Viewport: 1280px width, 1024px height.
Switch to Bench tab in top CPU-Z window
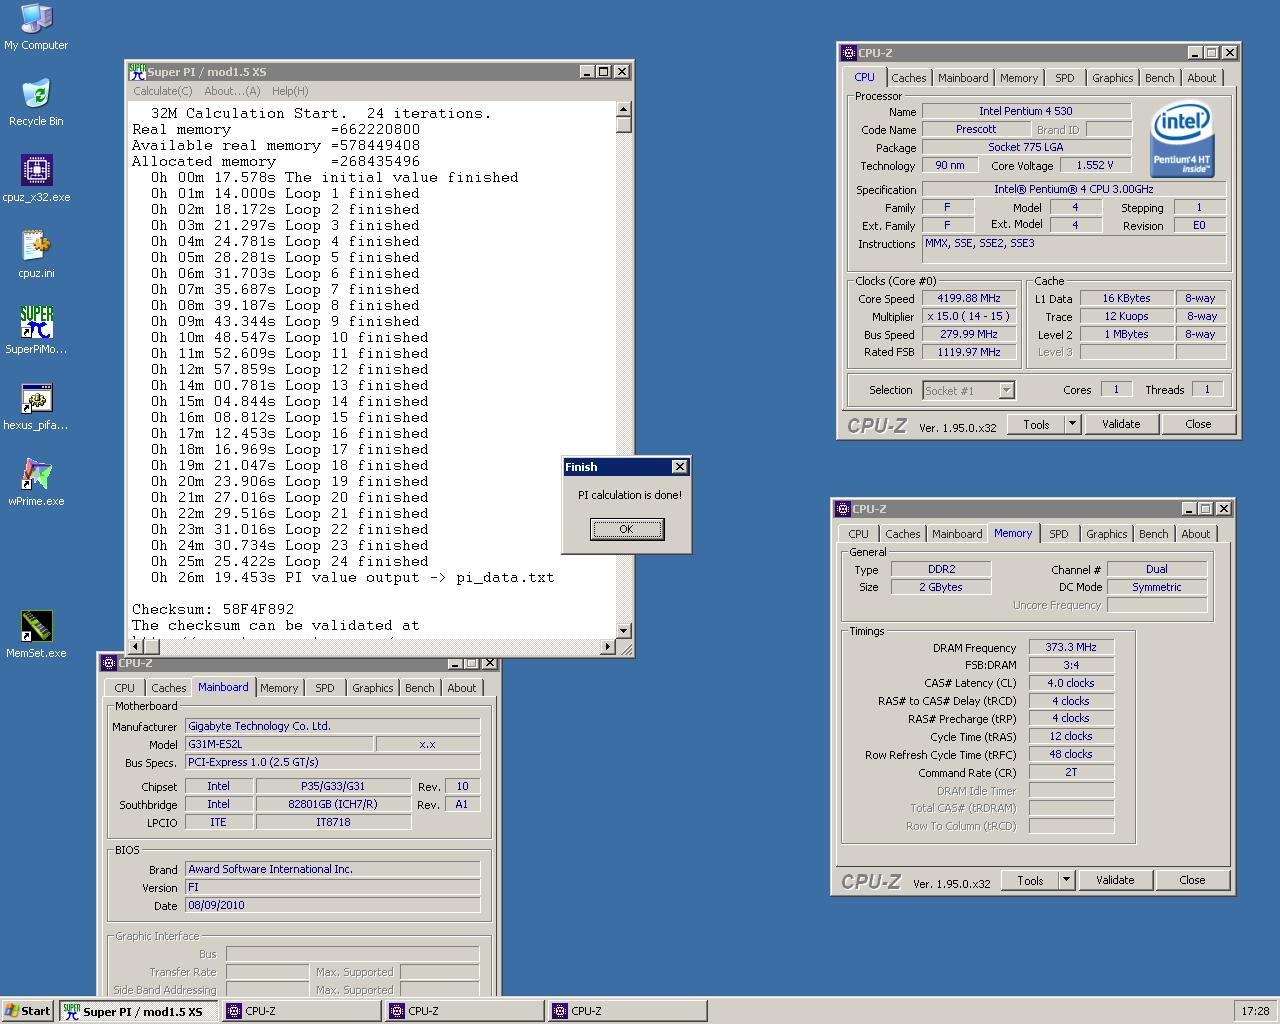[x=1159, y=78]
